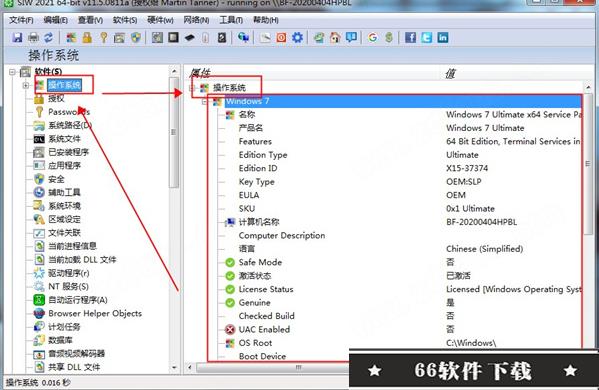This screenshot has height=390, width=599.
Task: Click the Google toolbar icon
Action: point(372,37)
